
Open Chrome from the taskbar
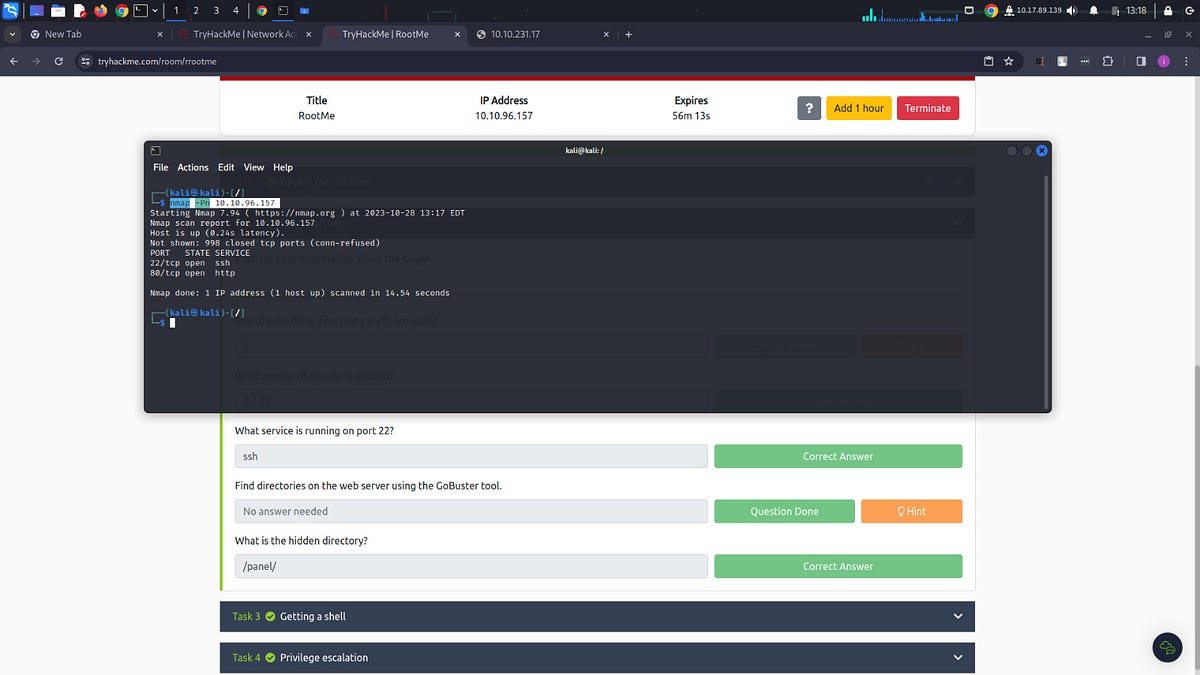pos(121,10)
